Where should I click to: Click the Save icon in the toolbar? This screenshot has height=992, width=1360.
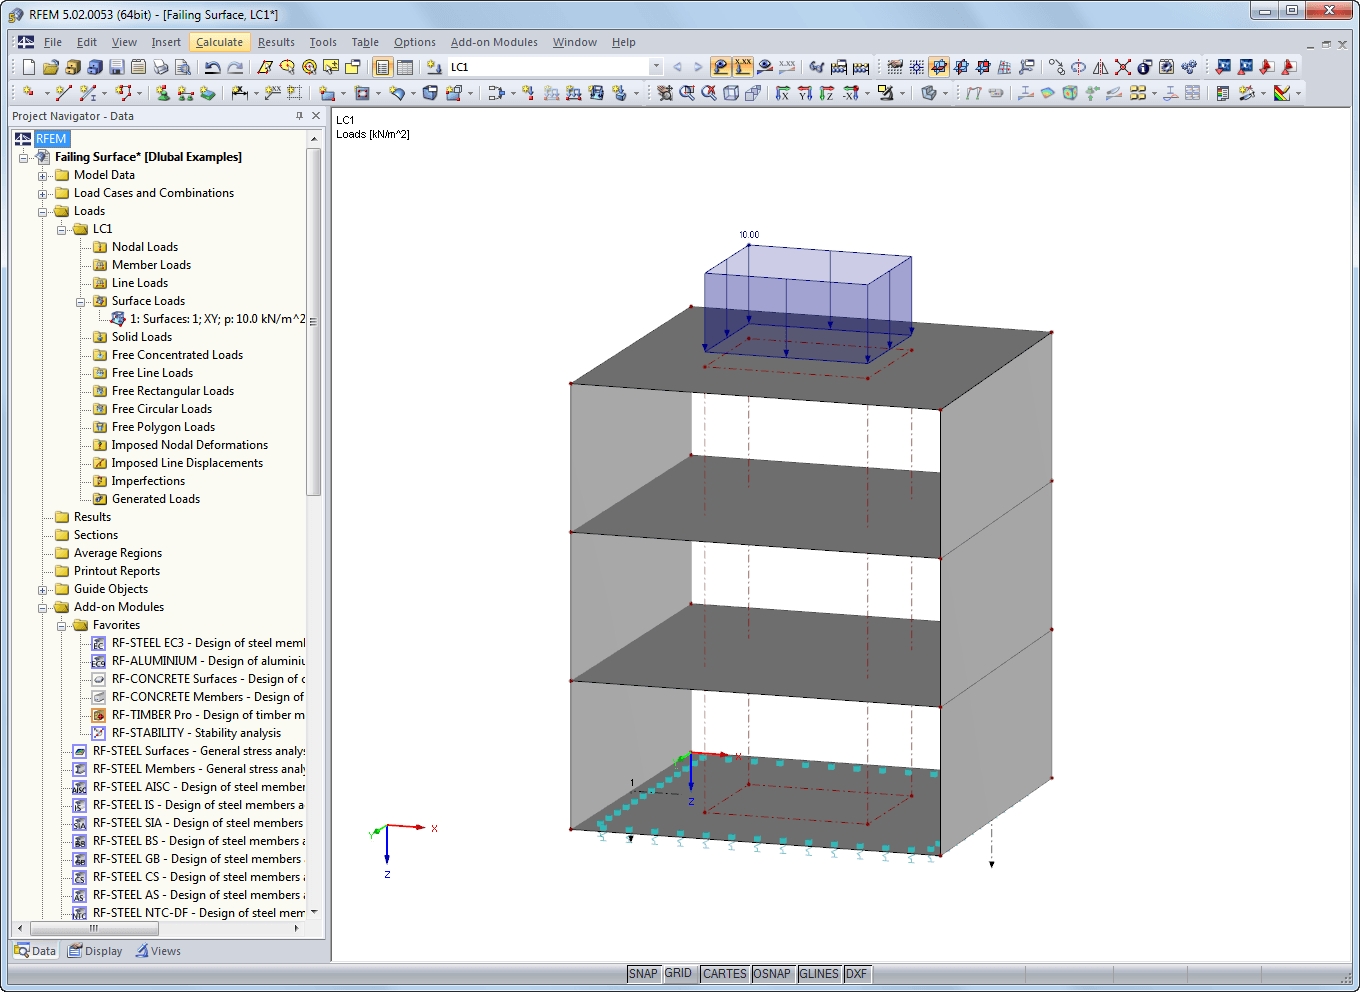115,67
